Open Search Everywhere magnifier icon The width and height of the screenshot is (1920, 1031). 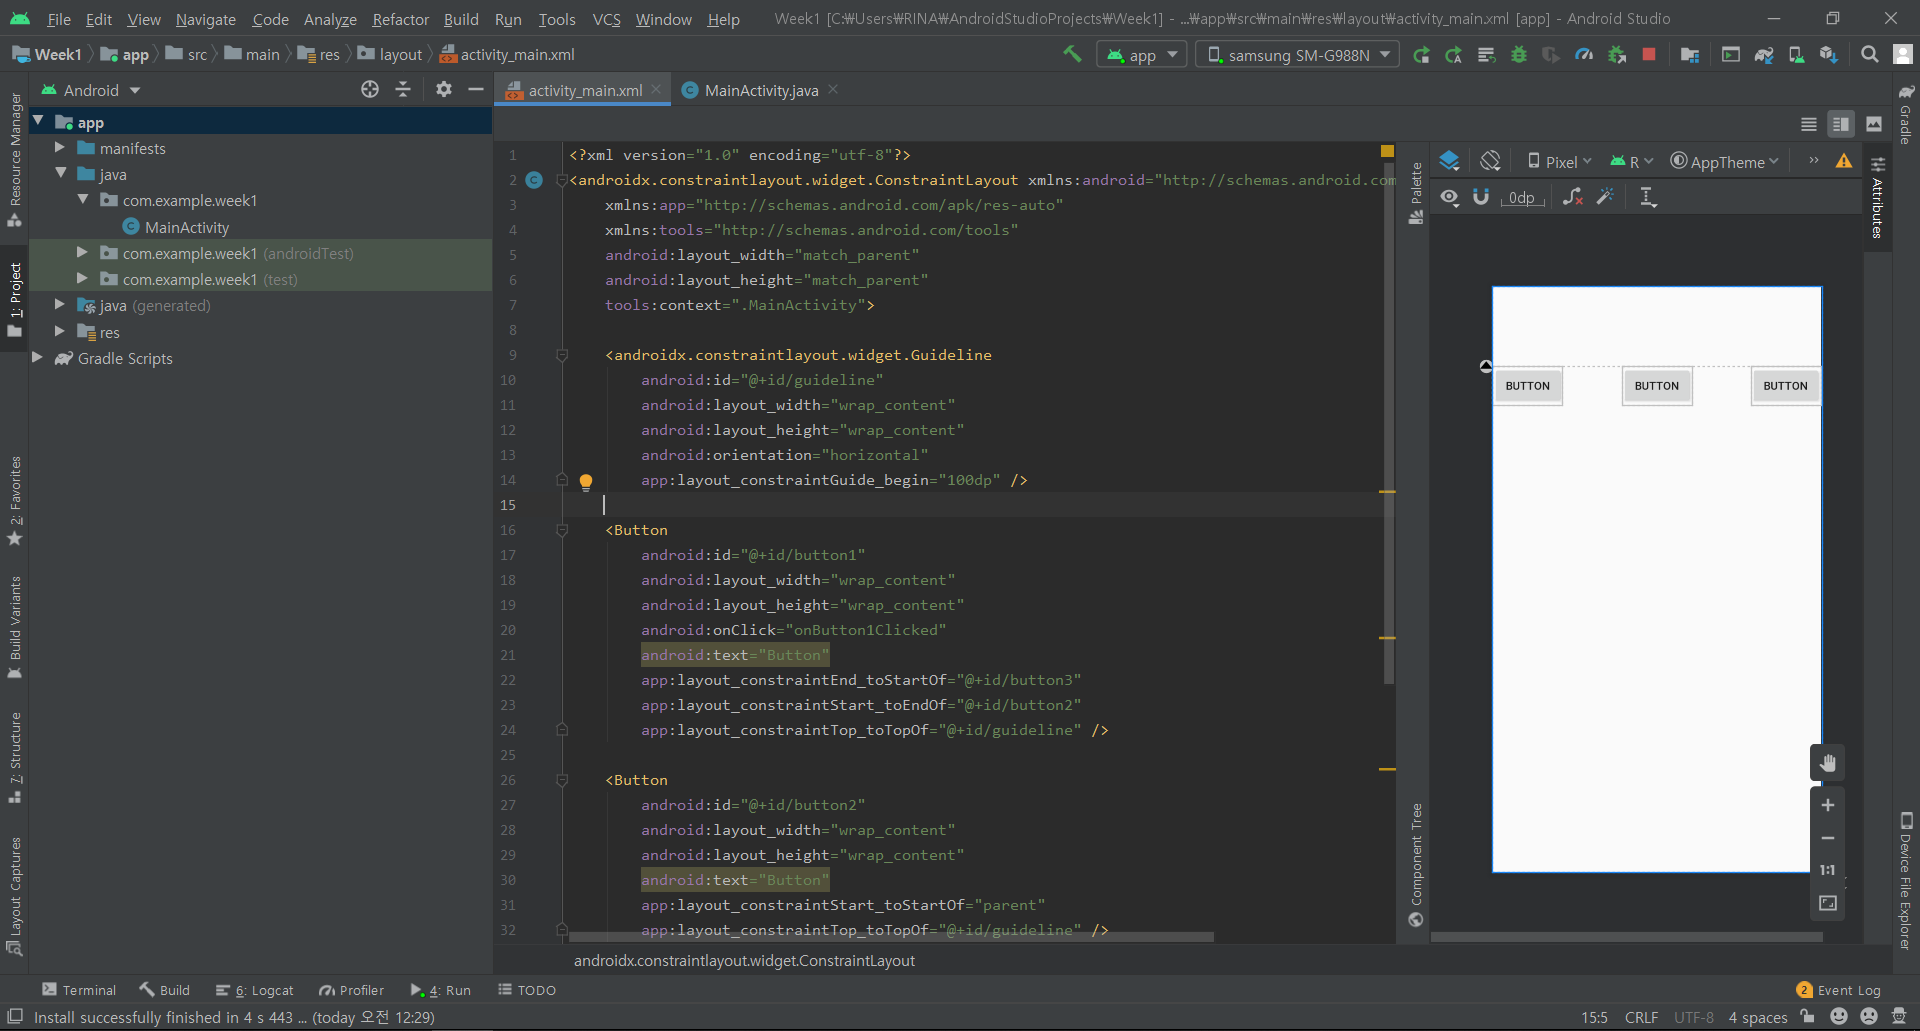pos(1869,55)
